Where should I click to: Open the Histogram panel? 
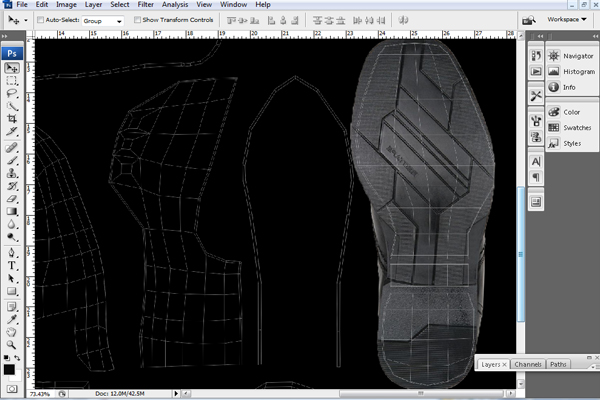[571, 72]
